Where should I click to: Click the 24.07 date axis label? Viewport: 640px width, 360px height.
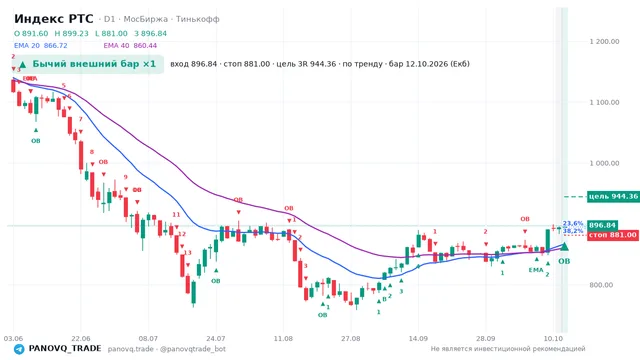click(216, 338)
